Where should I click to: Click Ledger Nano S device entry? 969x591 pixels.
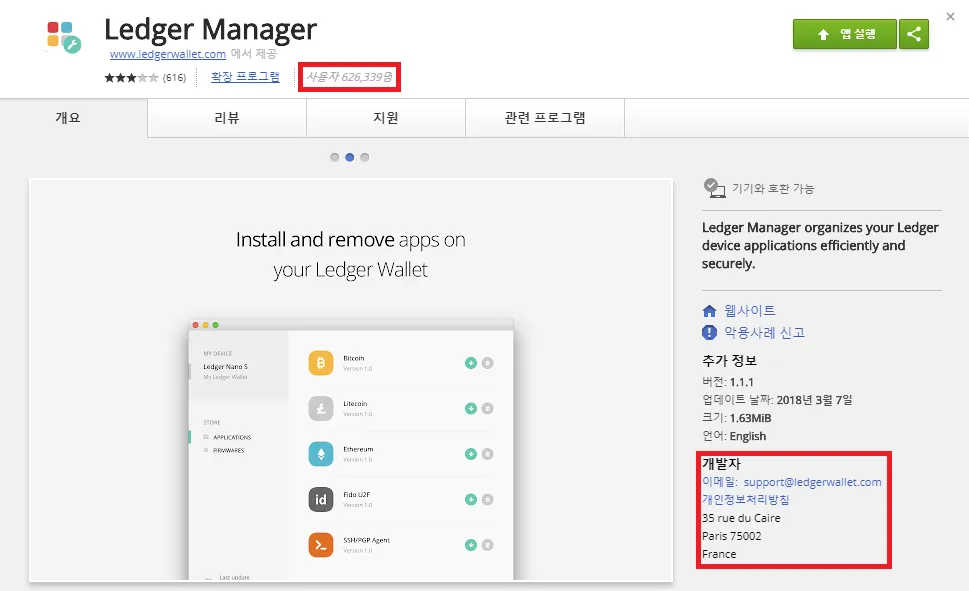tap(226, 367)
